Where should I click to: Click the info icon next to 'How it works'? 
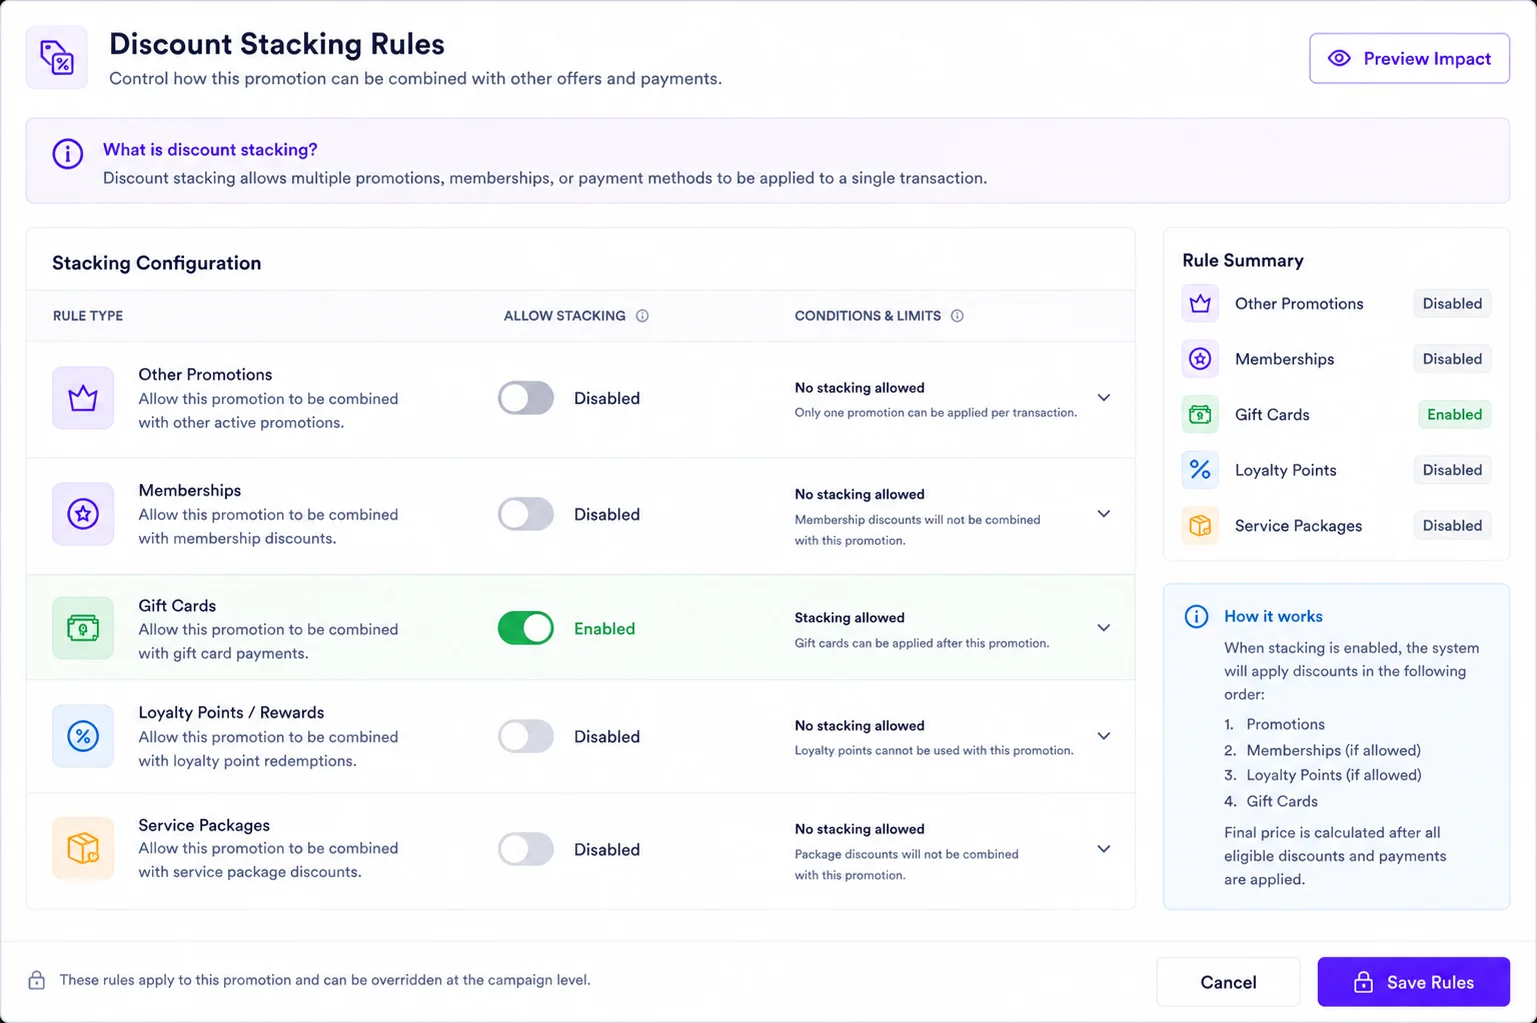coord(1196,616)
